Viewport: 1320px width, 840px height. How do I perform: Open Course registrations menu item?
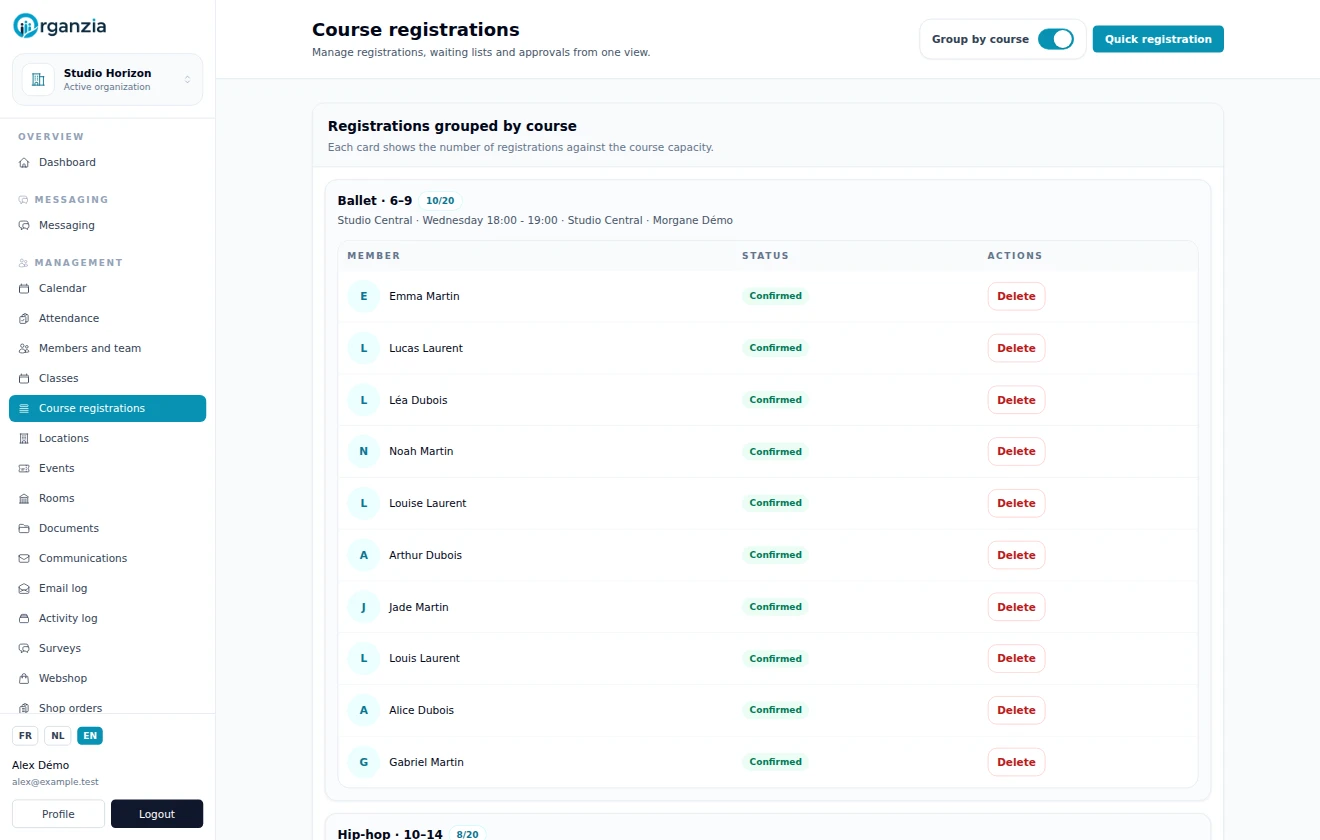coord(107,408)
